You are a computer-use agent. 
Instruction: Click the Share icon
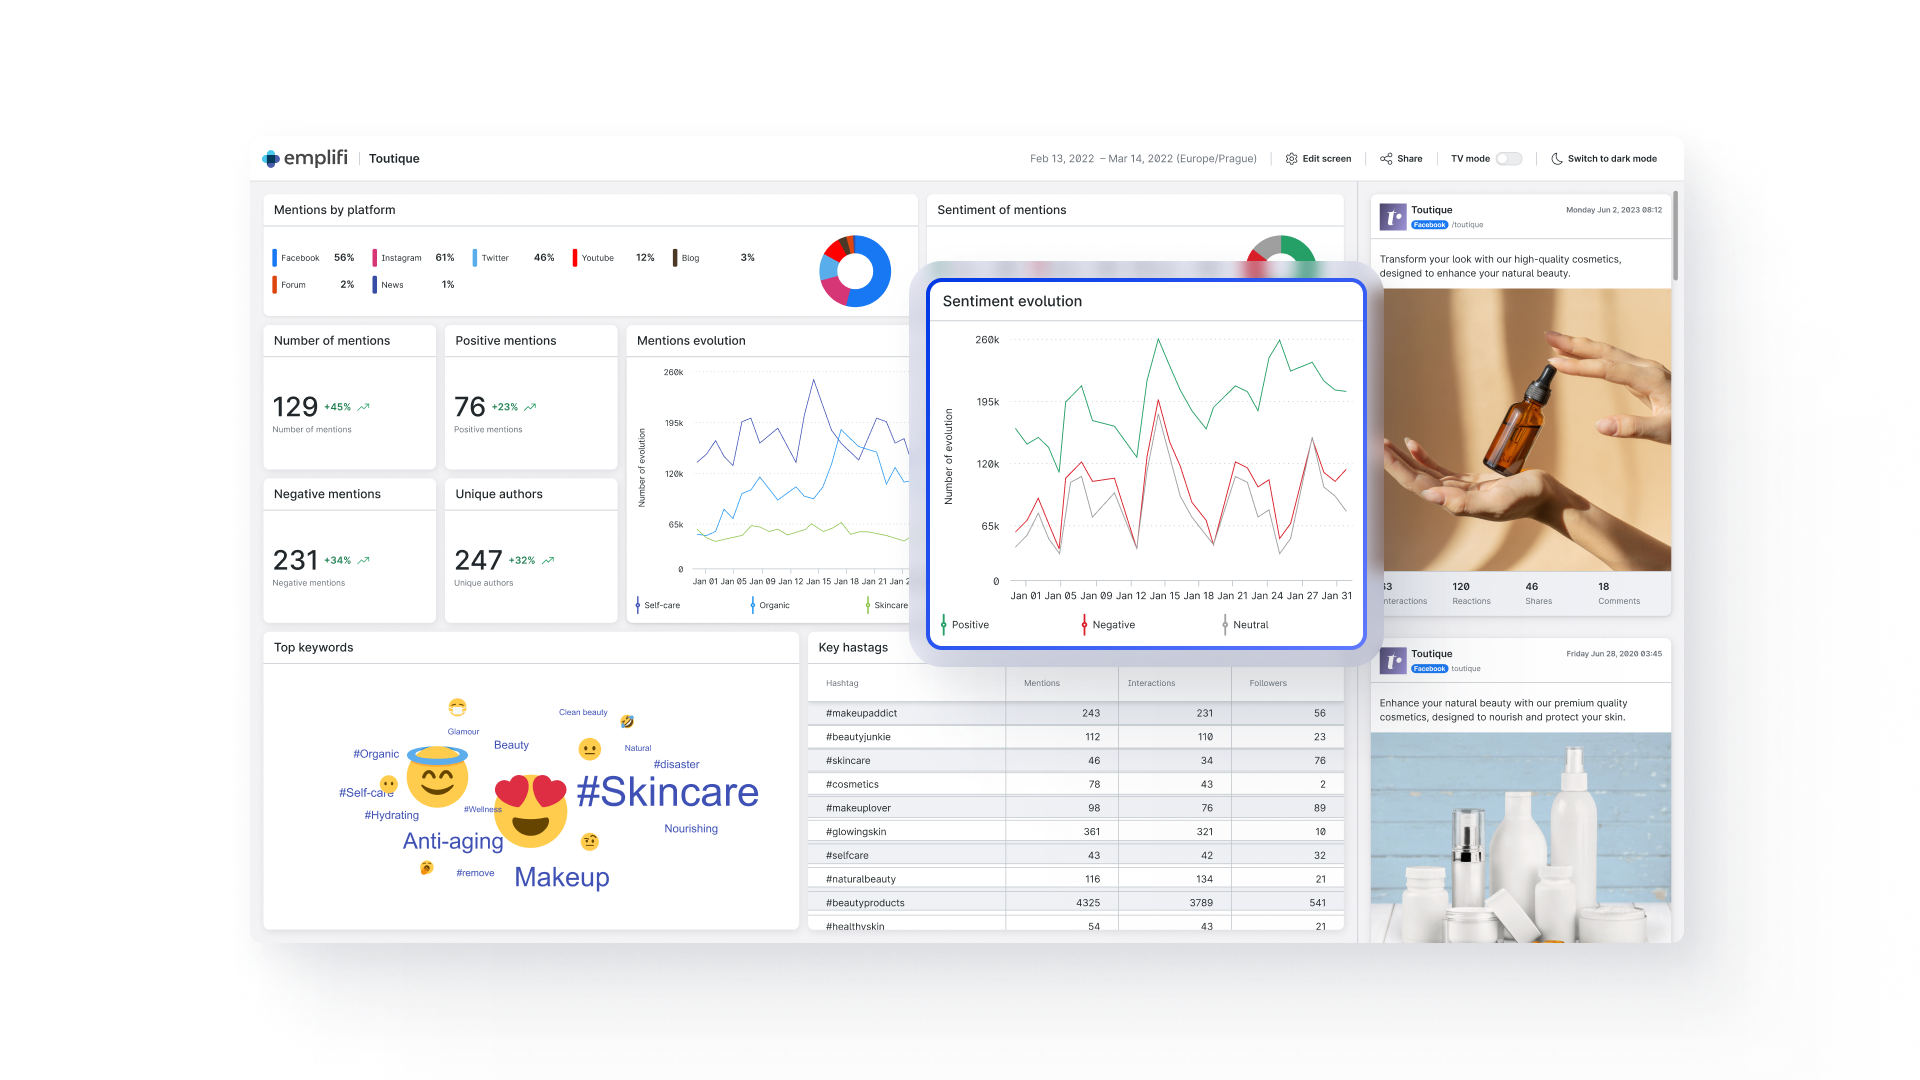[x=1386, y=159]
